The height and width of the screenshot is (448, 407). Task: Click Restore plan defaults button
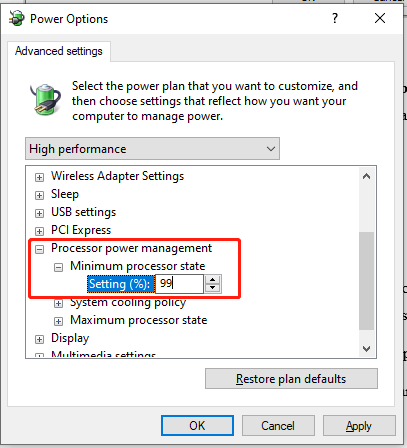click(291, 379)
